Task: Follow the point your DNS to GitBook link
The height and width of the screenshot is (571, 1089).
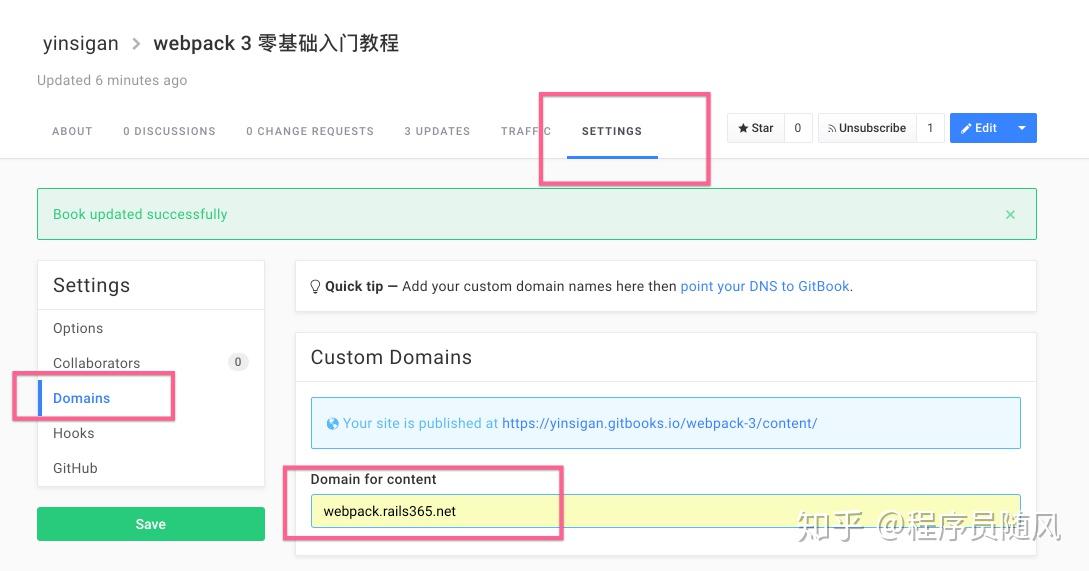Action: coord(765,286)
